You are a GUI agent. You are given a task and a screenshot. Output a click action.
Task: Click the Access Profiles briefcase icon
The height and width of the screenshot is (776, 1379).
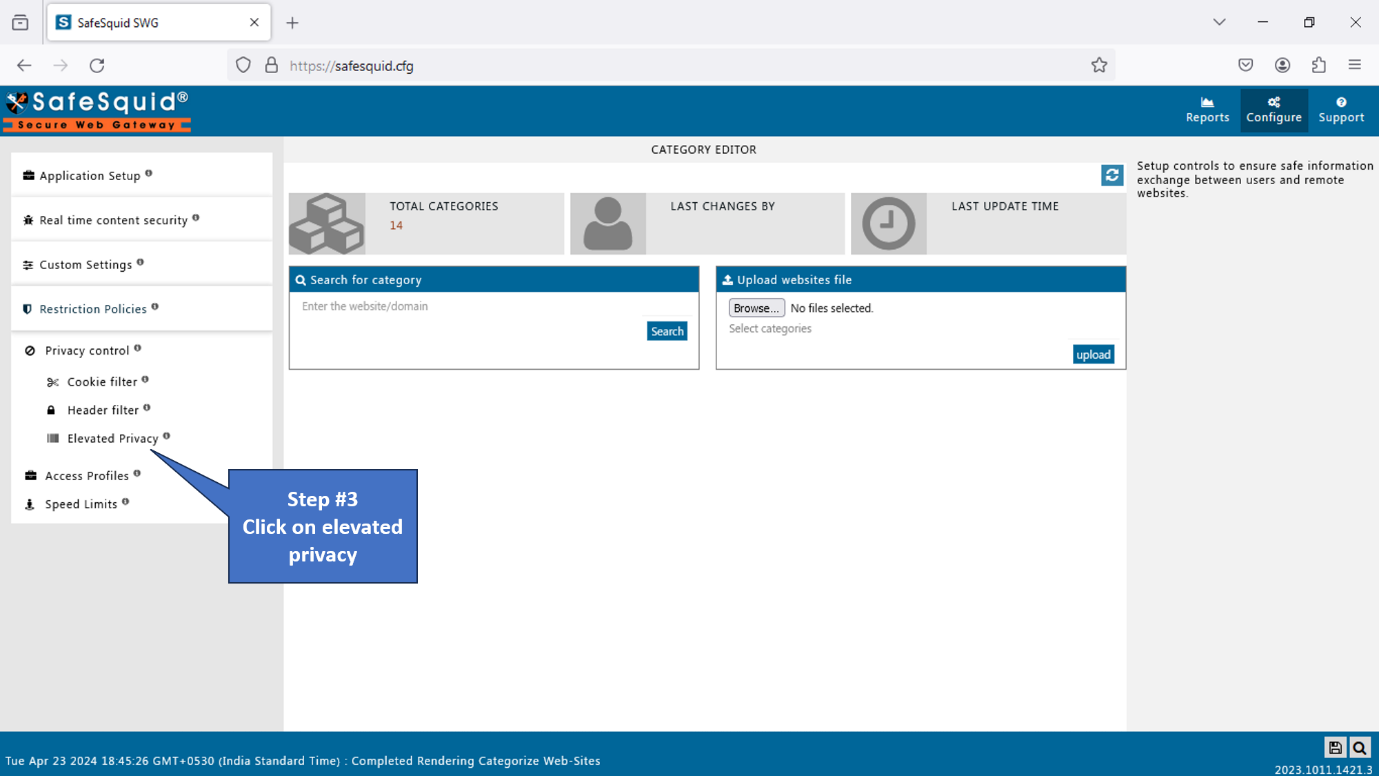click(30, 476)
